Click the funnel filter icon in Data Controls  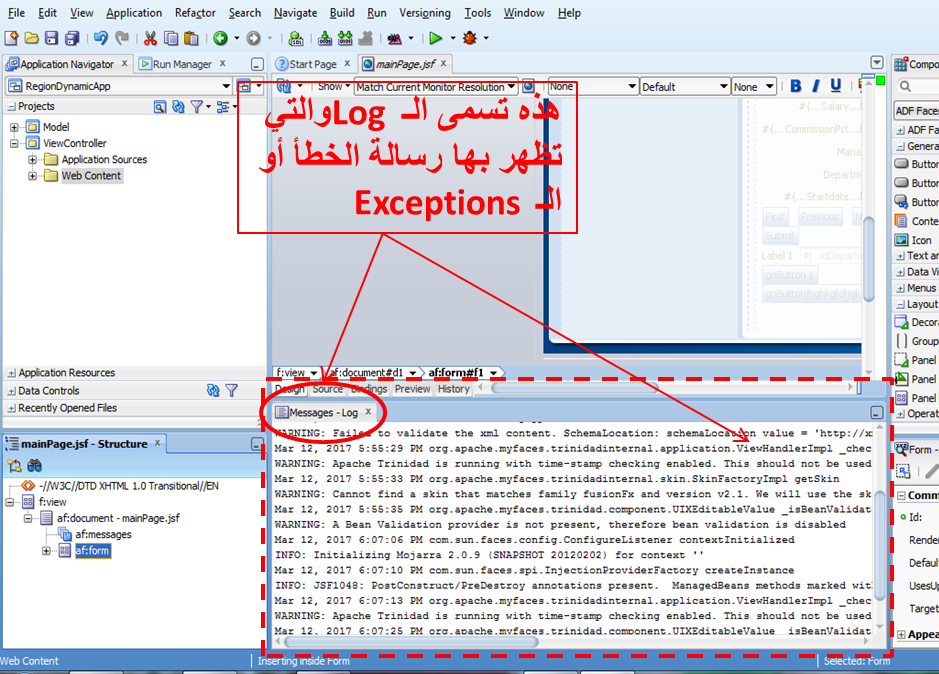pos(231,391)
